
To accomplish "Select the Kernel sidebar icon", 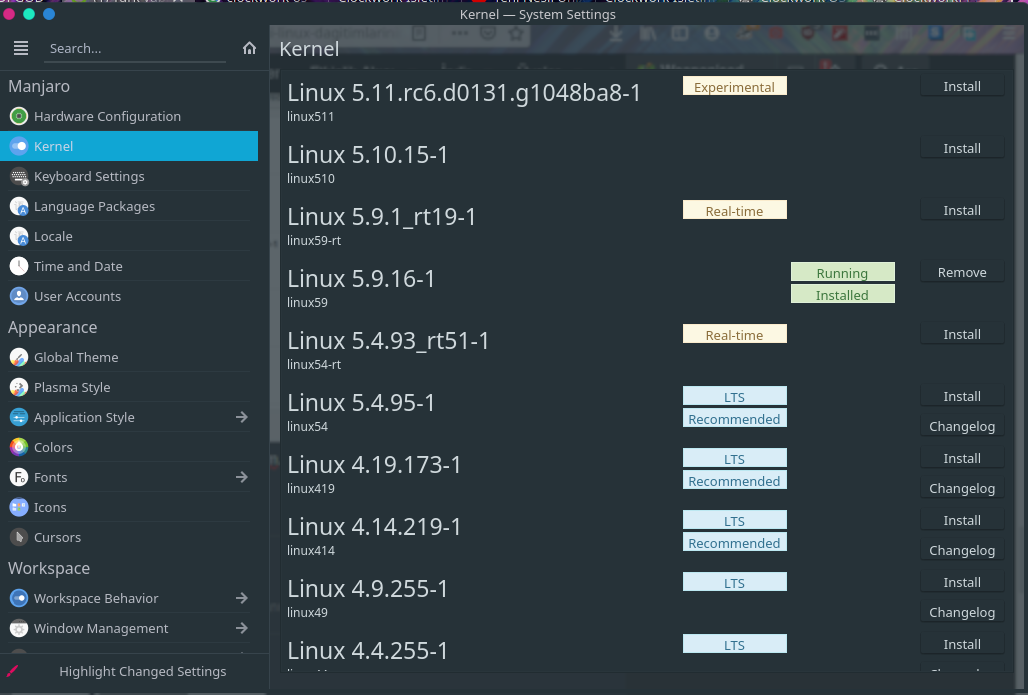I will [x=19, y=146].
